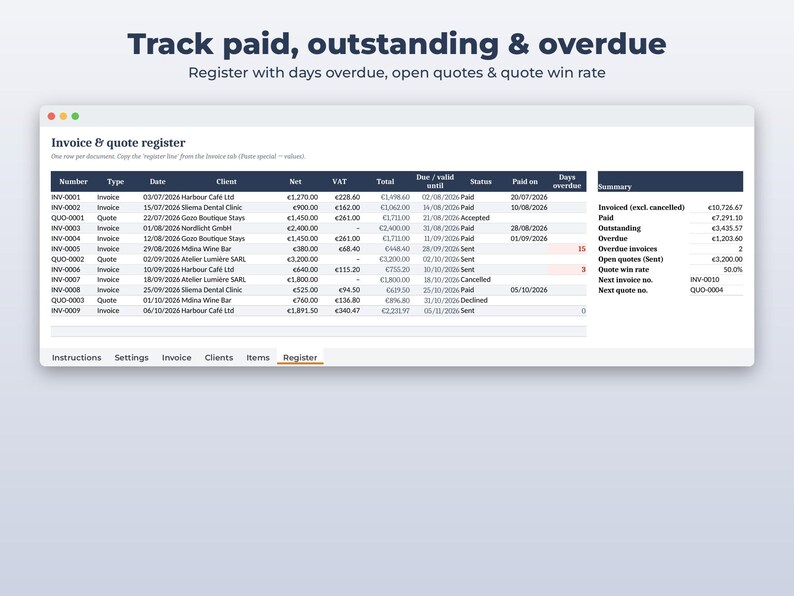Click the Cancelled status for INV-0007
The image size is (794, 596).
pos(475,280)
